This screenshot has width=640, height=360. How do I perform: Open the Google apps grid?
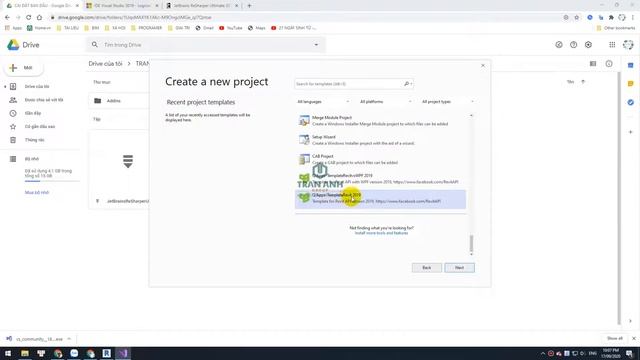pos(612,45)
